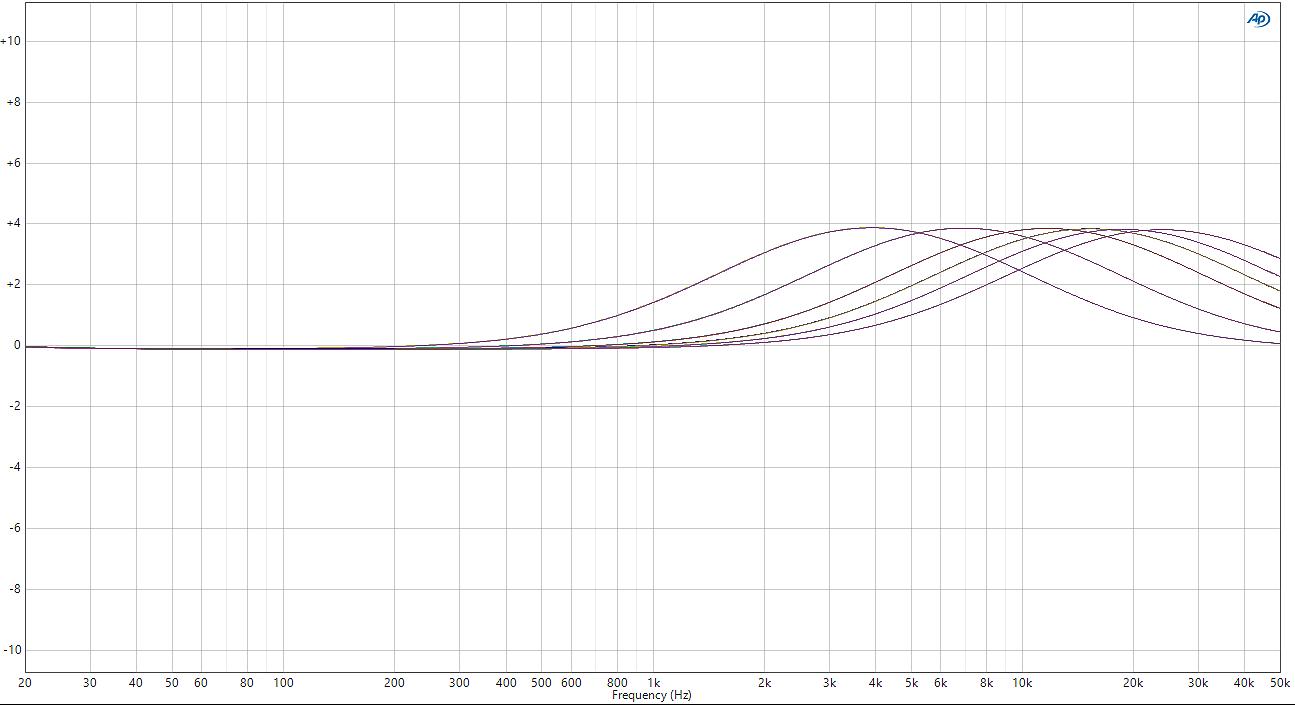Click the 60 Hz frequency label

coord(201,683)
